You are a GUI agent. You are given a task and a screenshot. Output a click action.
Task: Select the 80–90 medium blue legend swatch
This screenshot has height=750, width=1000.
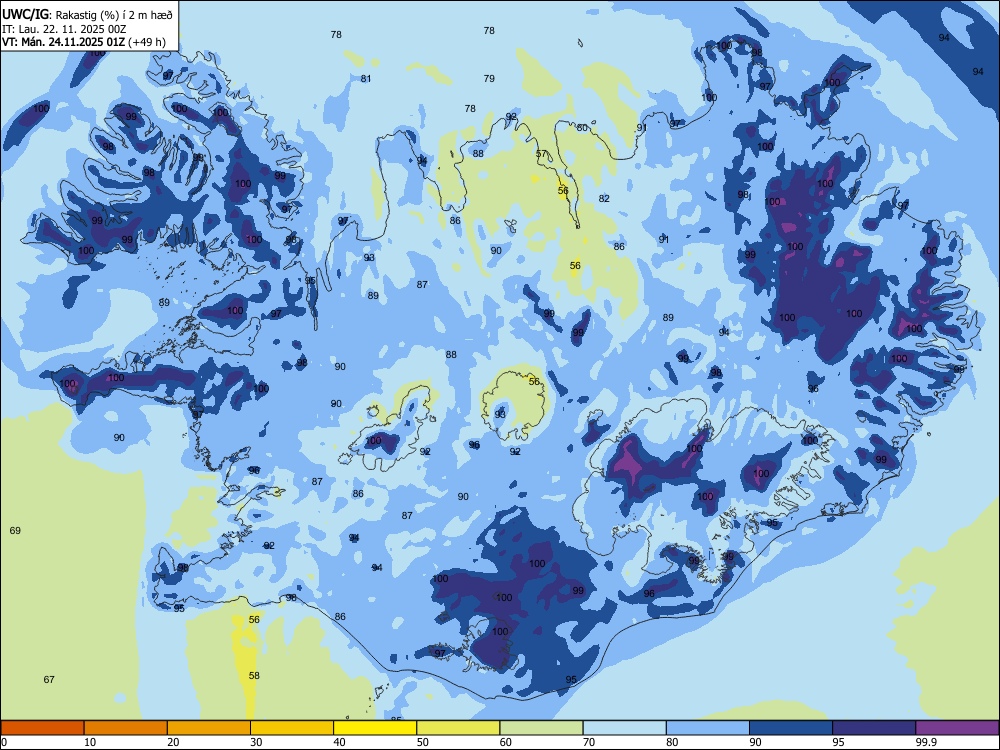pyautogui.click(x=708, y=728)
